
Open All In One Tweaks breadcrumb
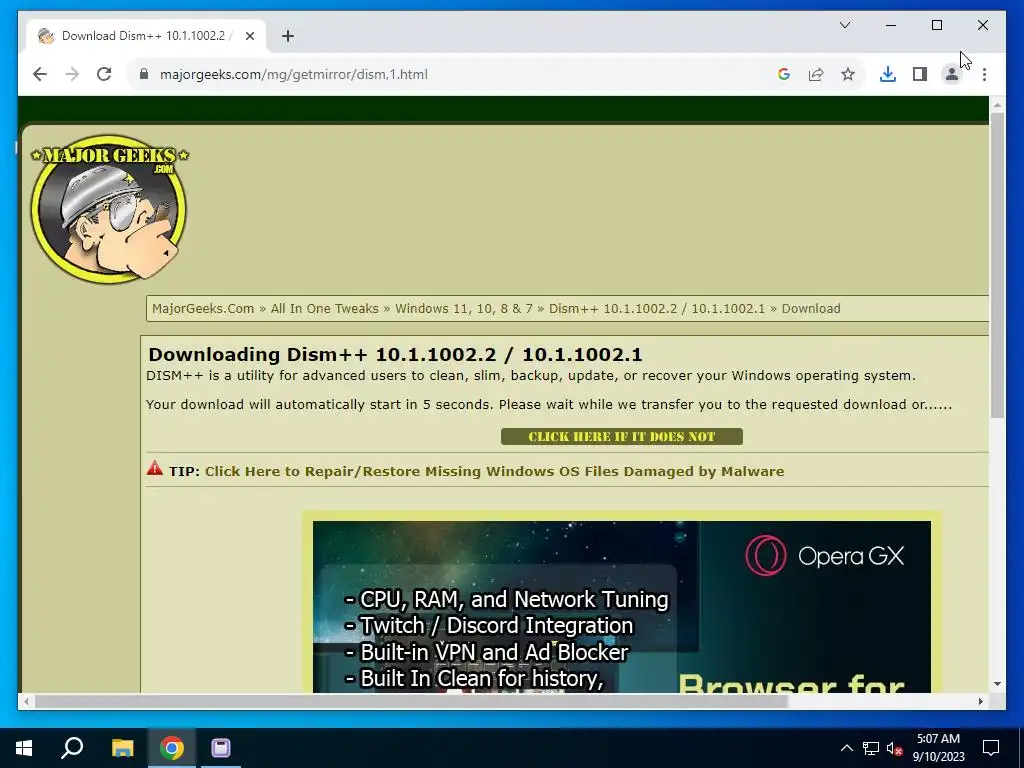click(325, 308)
